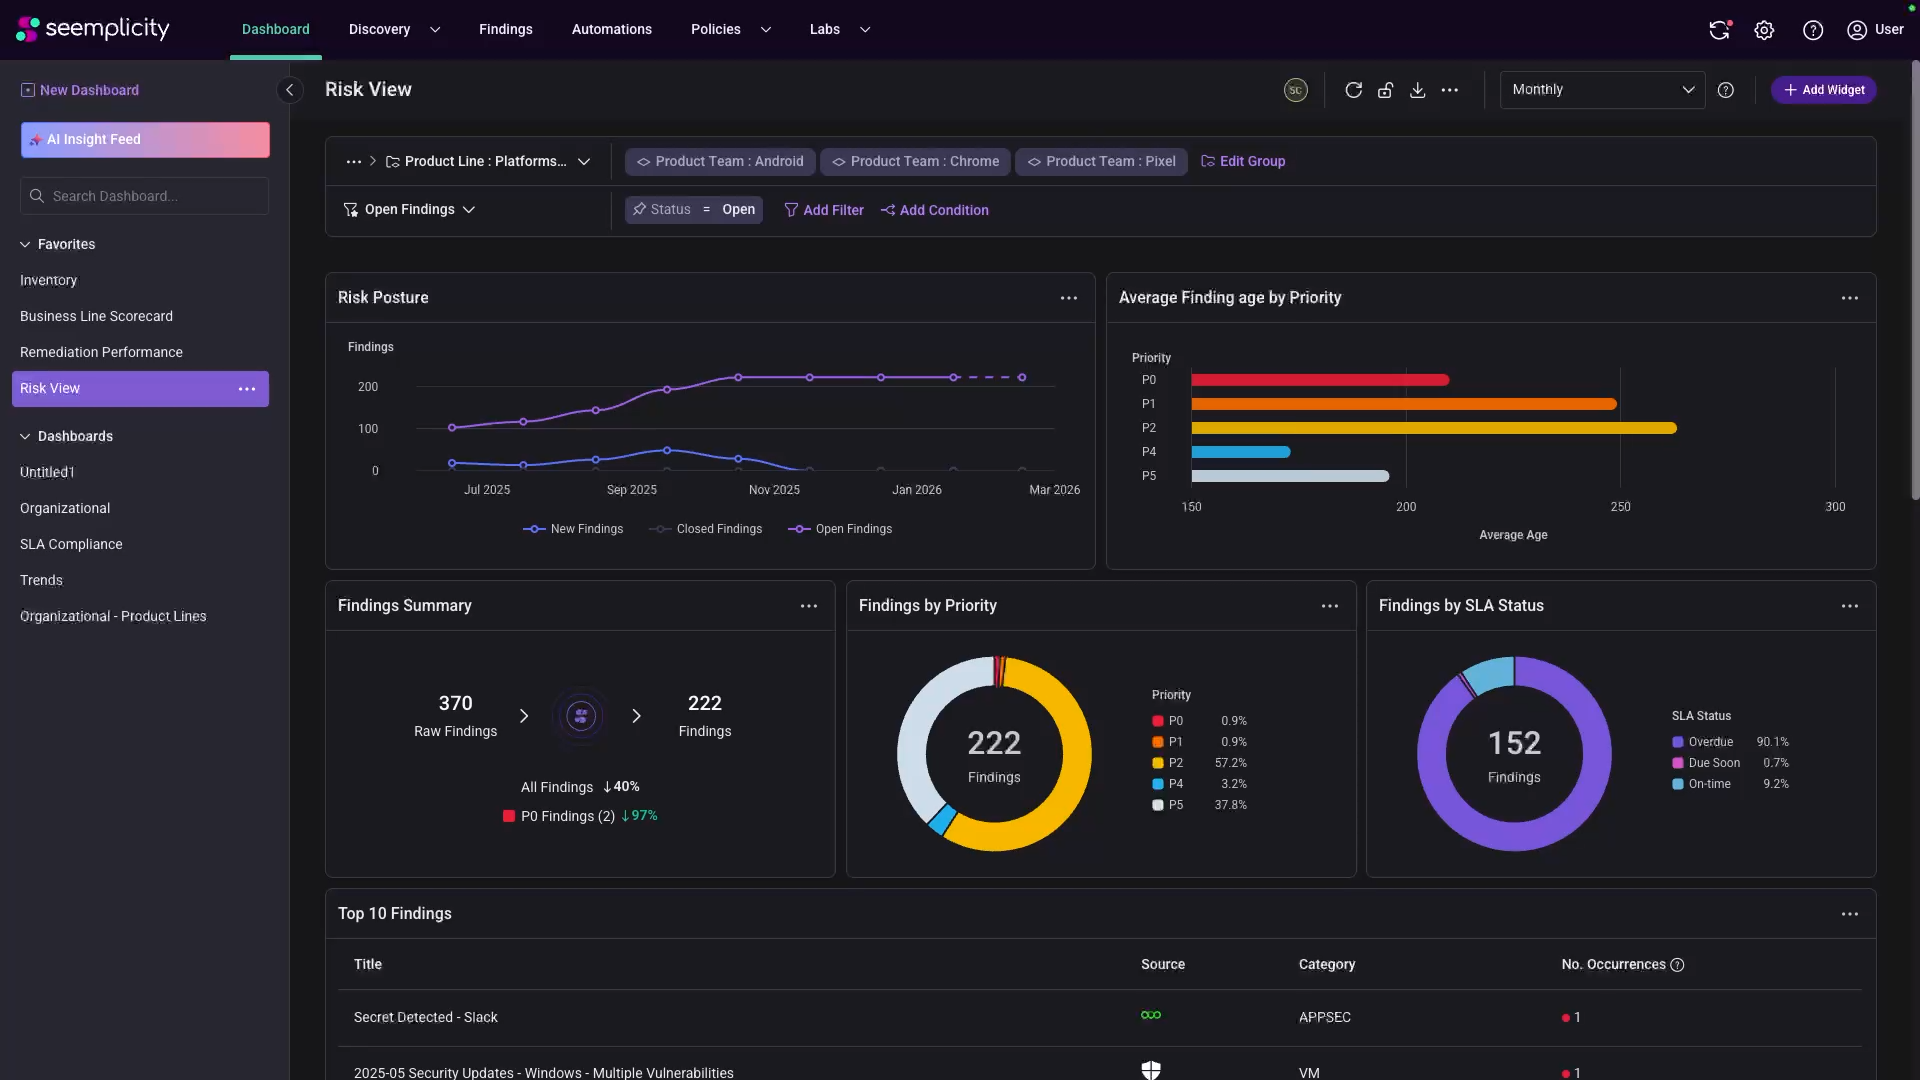Toggle New Findings legend series
1920x1080 pixels.
coord(573,529)
